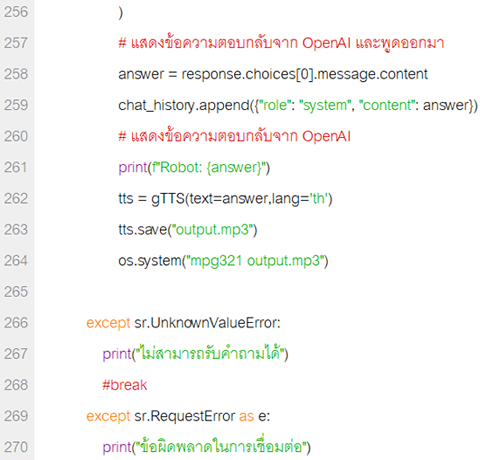Image resolution: width=480 pixels, height=460 pixels.
Task: Click the chat_history.append code line
Action: (x=298, y=106)
